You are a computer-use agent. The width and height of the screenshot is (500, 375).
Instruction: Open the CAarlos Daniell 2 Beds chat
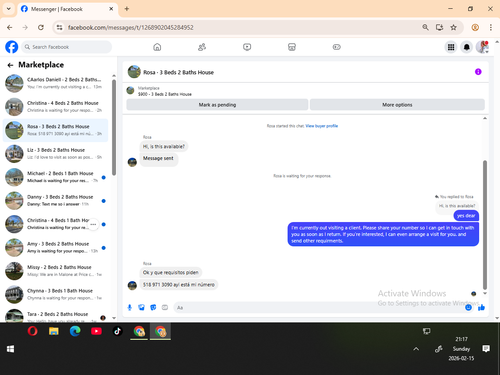55,83
